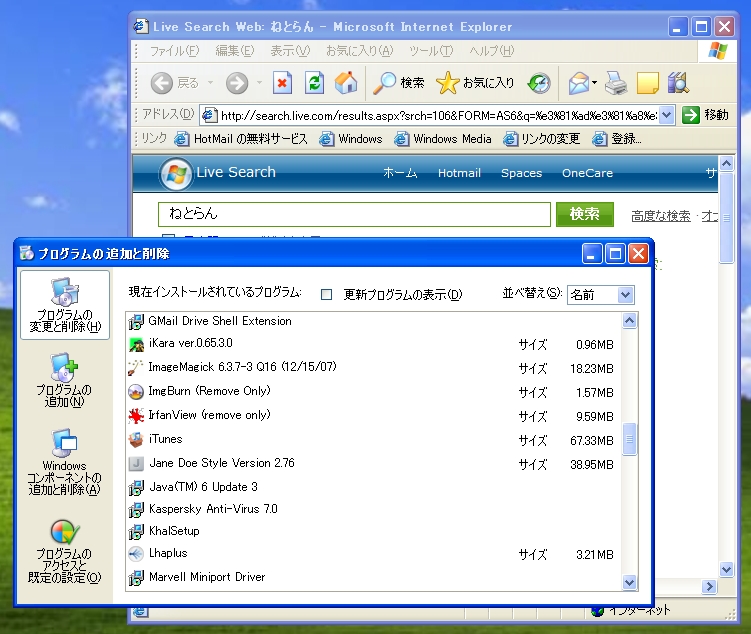The height and width of the screenshot is (634, 751).
Task: Click the Mail envelope icon in IE toolbar
Action: [578, 83]
